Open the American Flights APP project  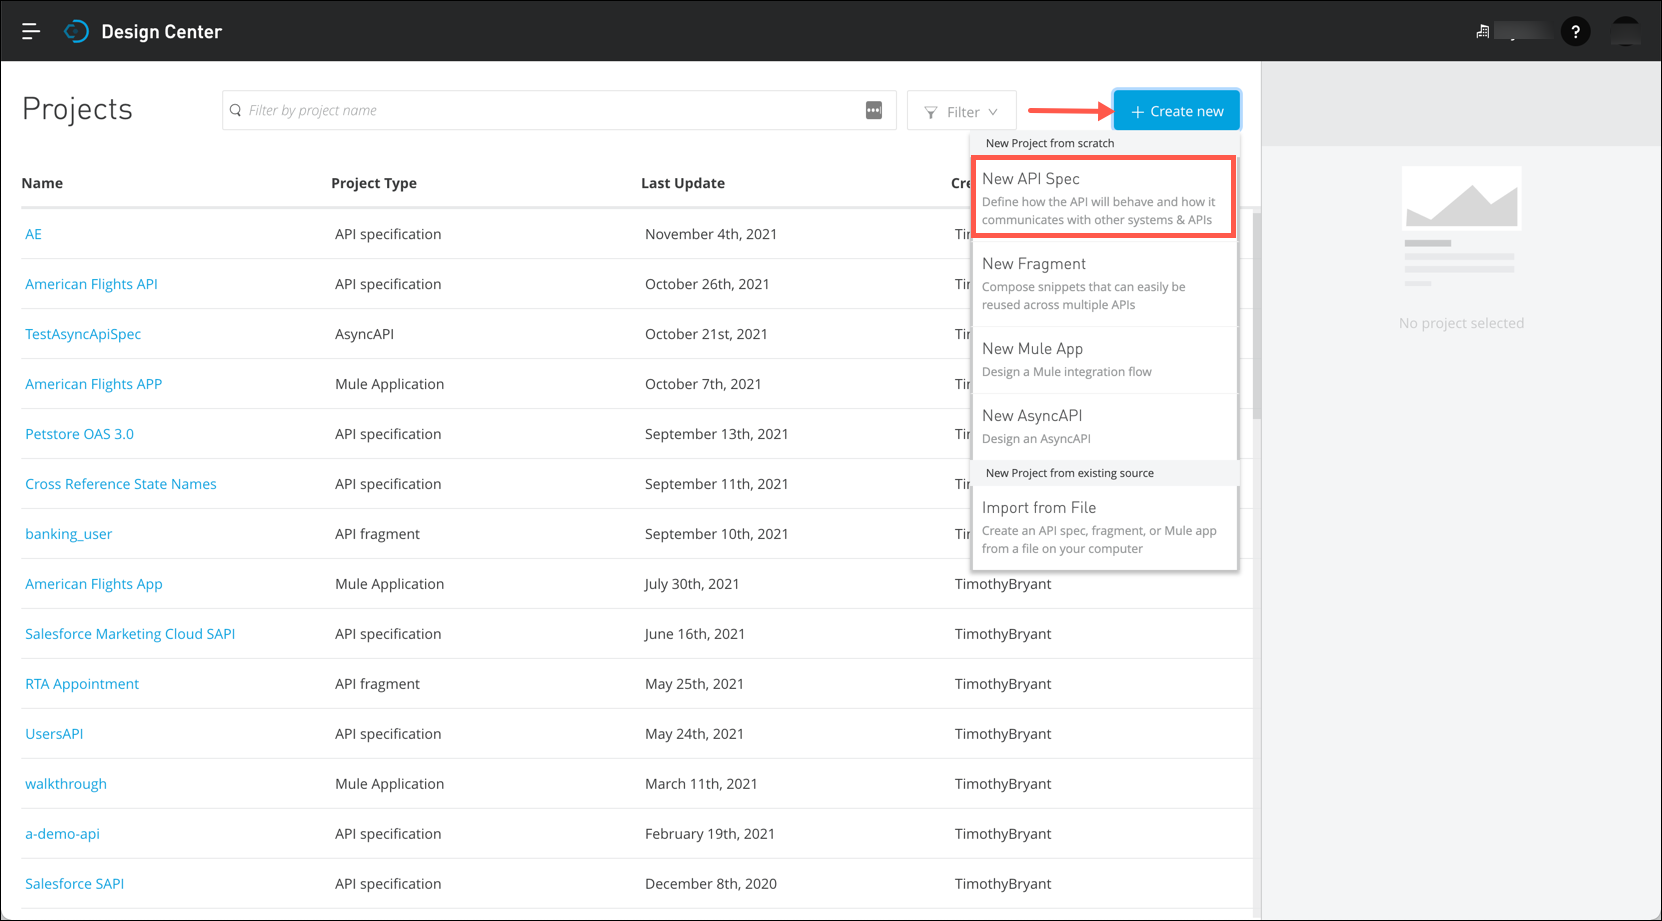[x=93, y=384]
